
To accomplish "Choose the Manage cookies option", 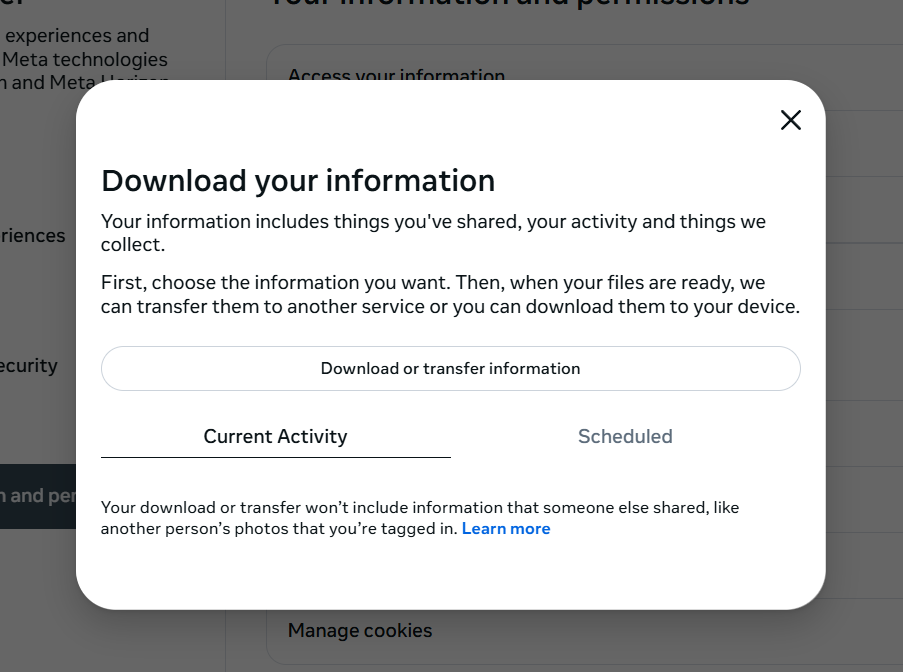I will click(x=360, y=631).
